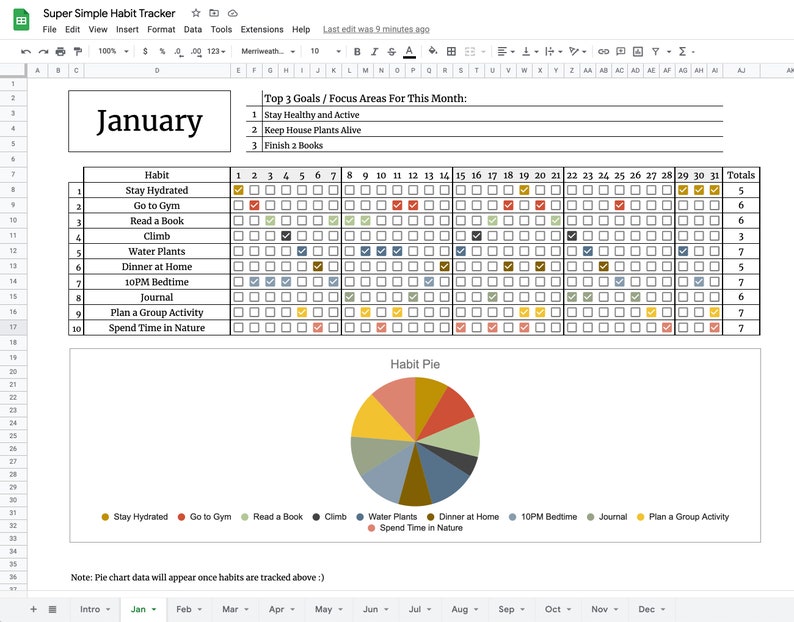The width and height of the screenshot is (794, 622).
Task: Uncheck Spend Time in Nature day 31
Action: (714, 328)
